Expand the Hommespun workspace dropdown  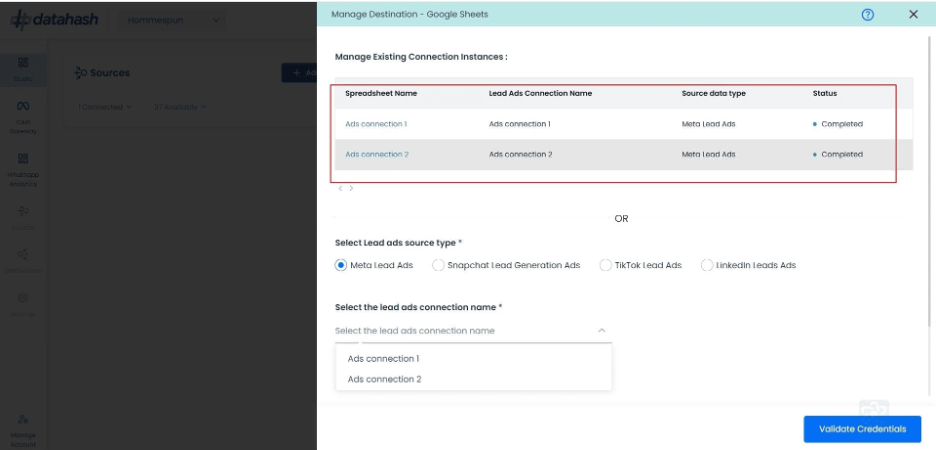[172, 20]
